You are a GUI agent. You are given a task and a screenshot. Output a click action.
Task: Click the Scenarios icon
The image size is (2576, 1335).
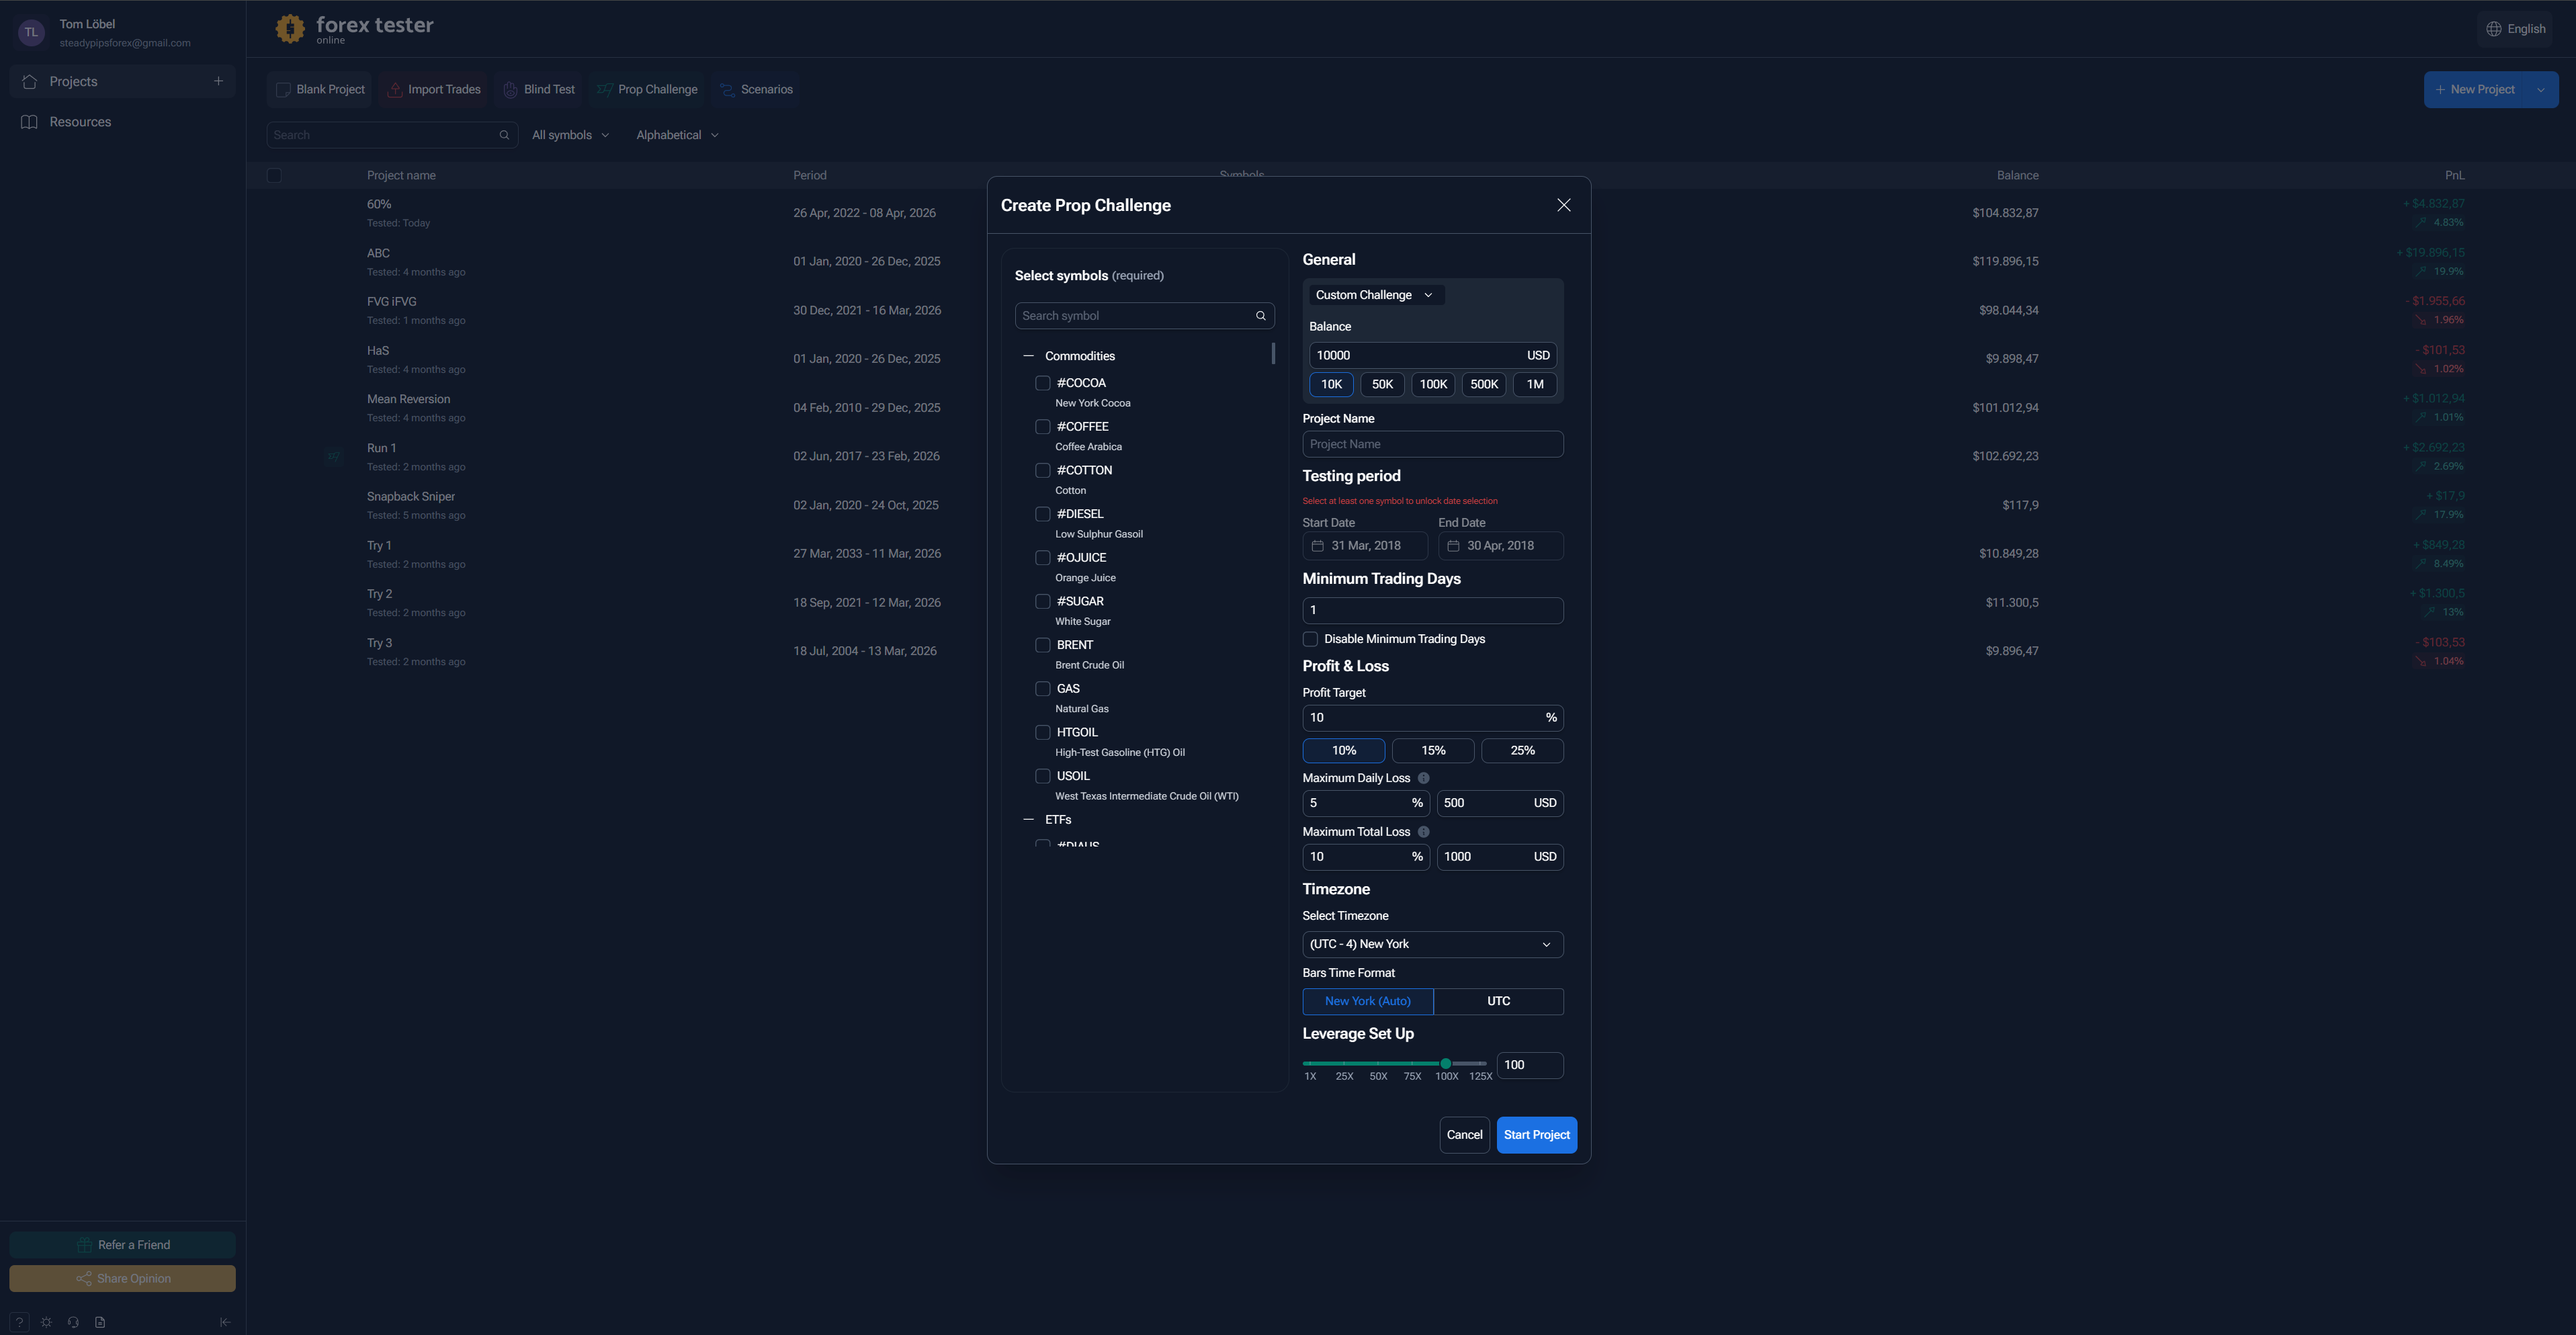(728, 90)
